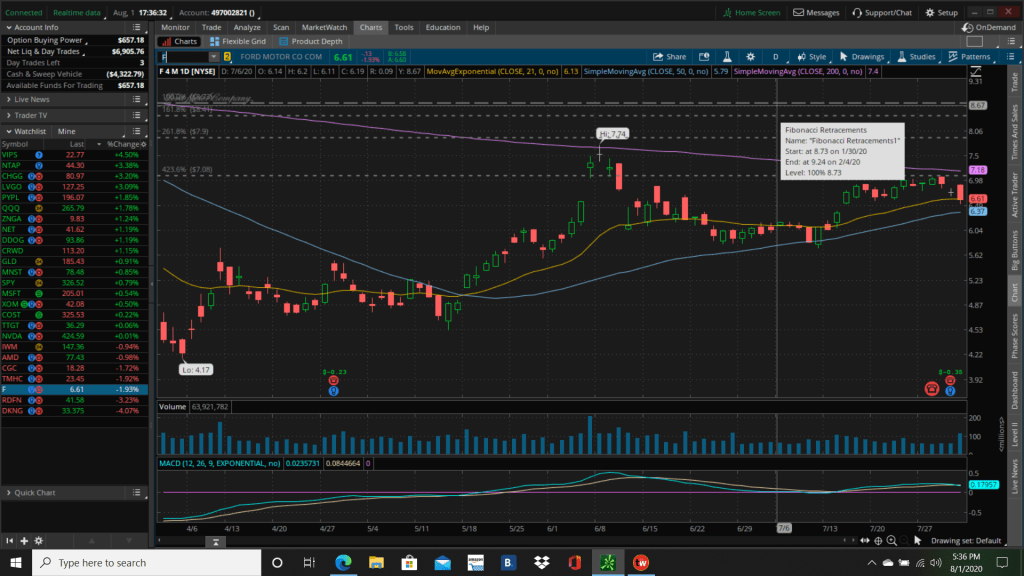Select the Flexible Grid sub-tab

(x=238, y=42)
